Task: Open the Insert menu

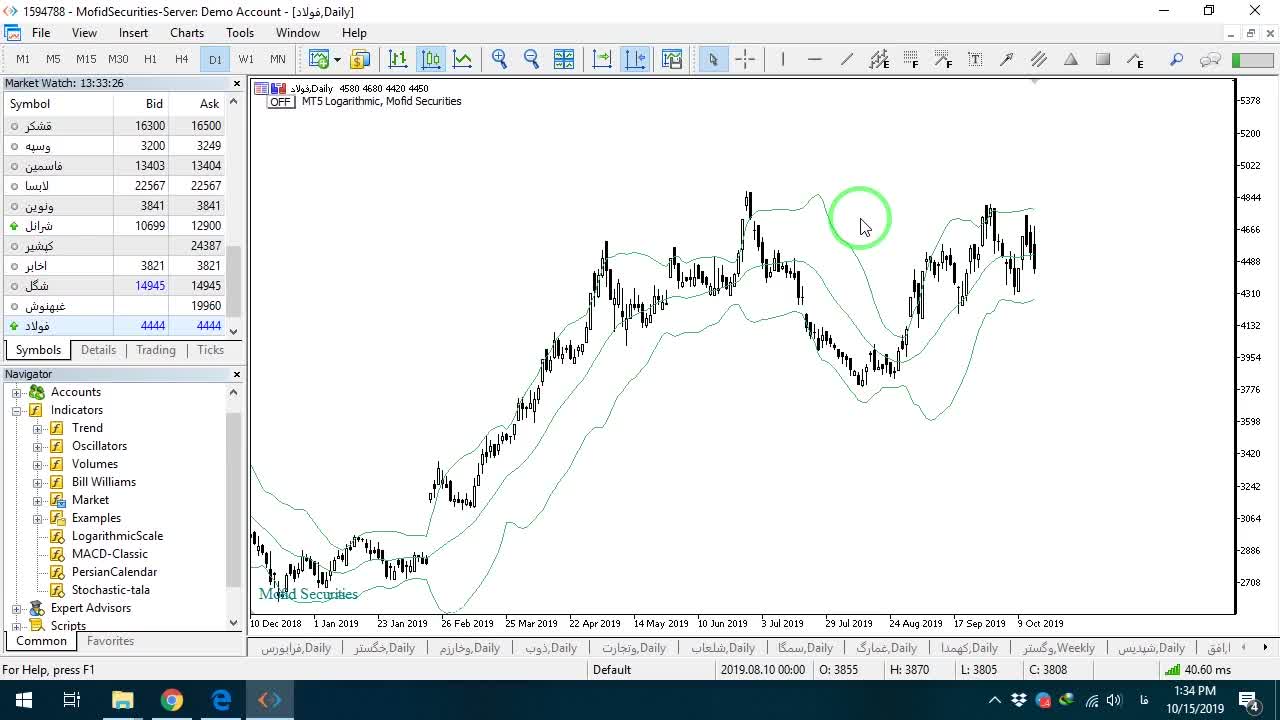Action: (133, 33)
